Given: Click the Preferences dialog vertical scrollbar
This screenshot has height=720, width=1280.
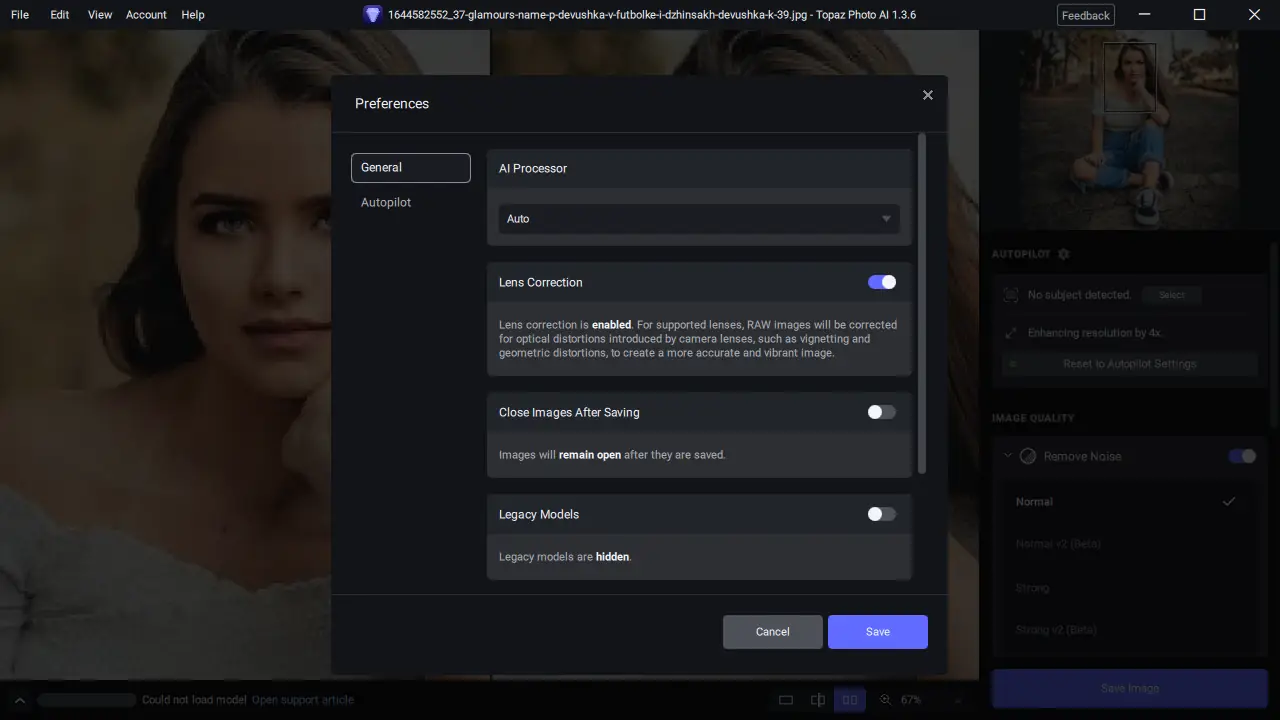Looking at the screenshot, I should 921,304.
